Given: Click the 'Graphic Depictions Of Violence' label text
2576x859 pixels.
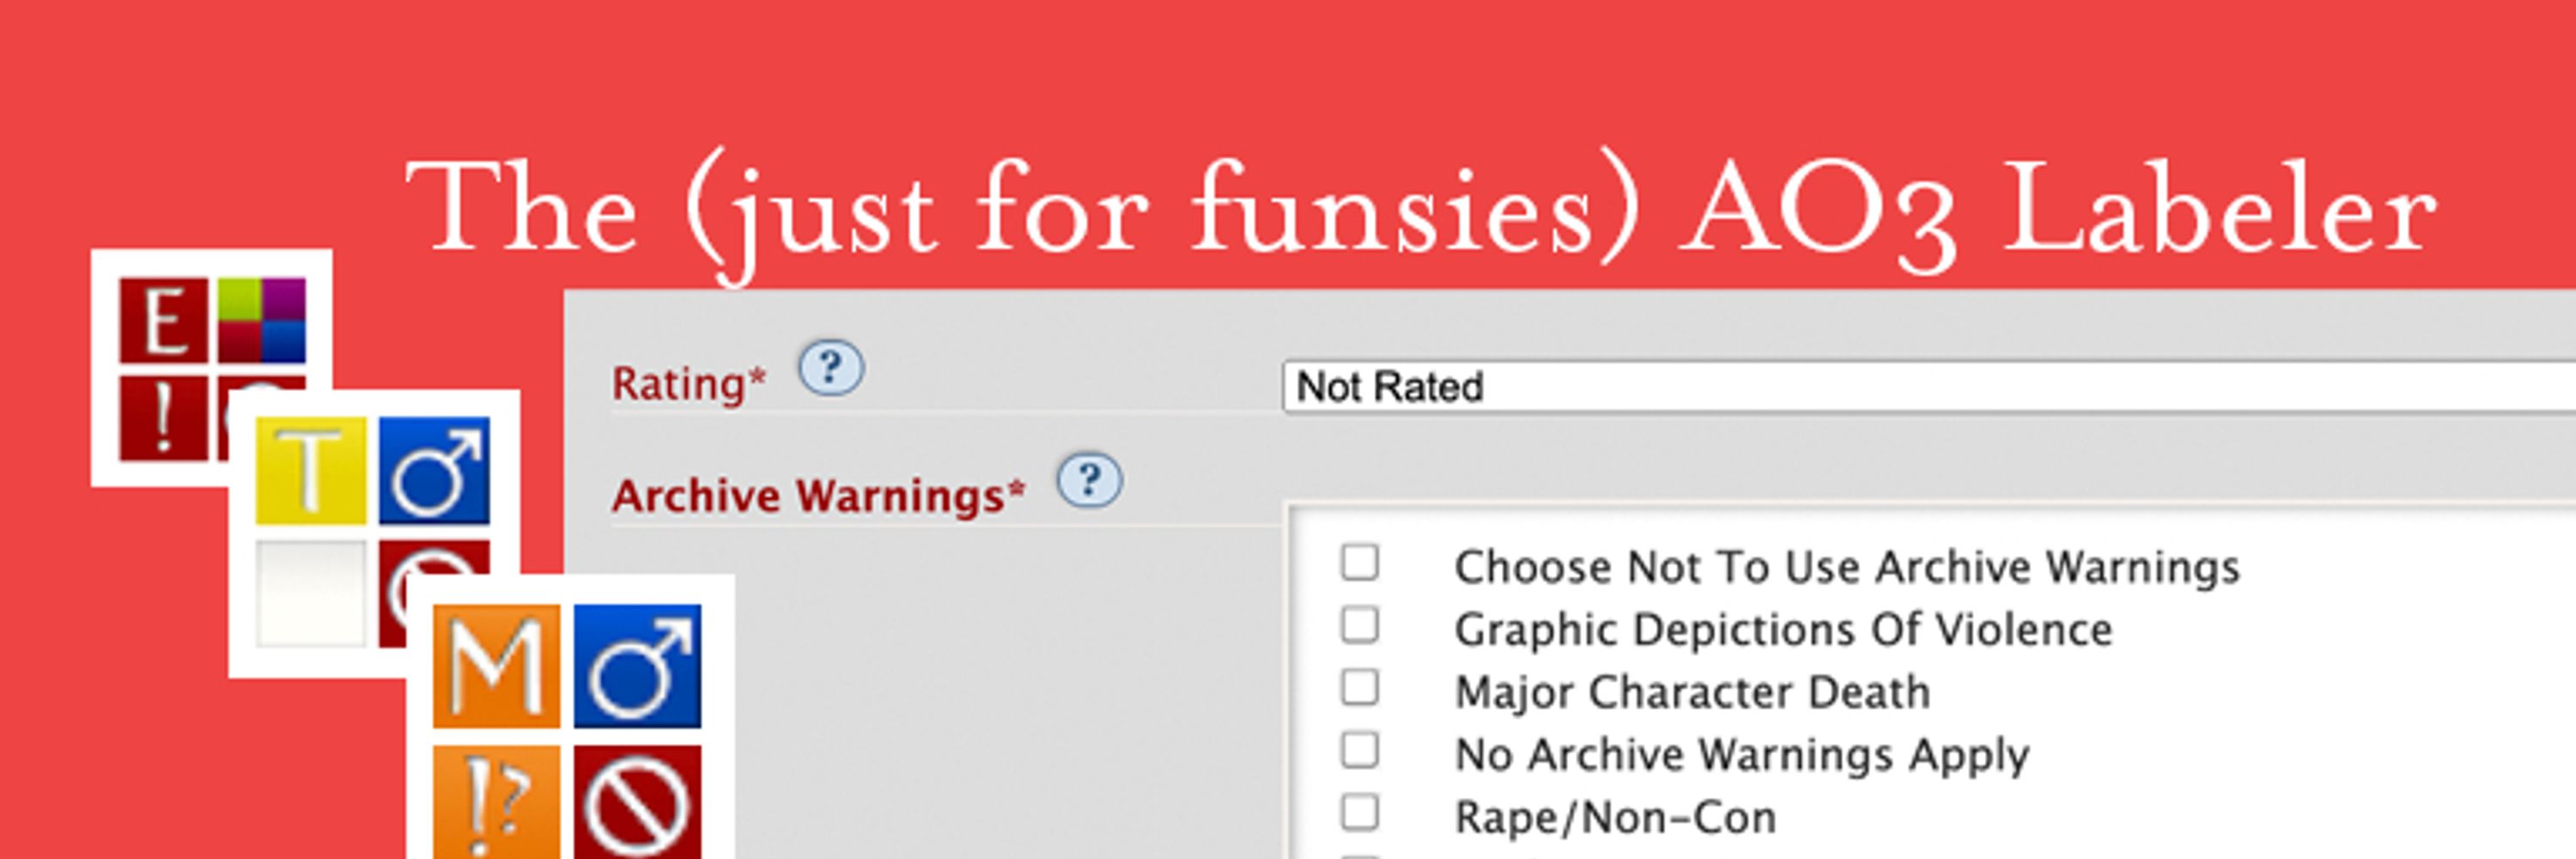Looking at the screenshot, I should click(1783, 630).
